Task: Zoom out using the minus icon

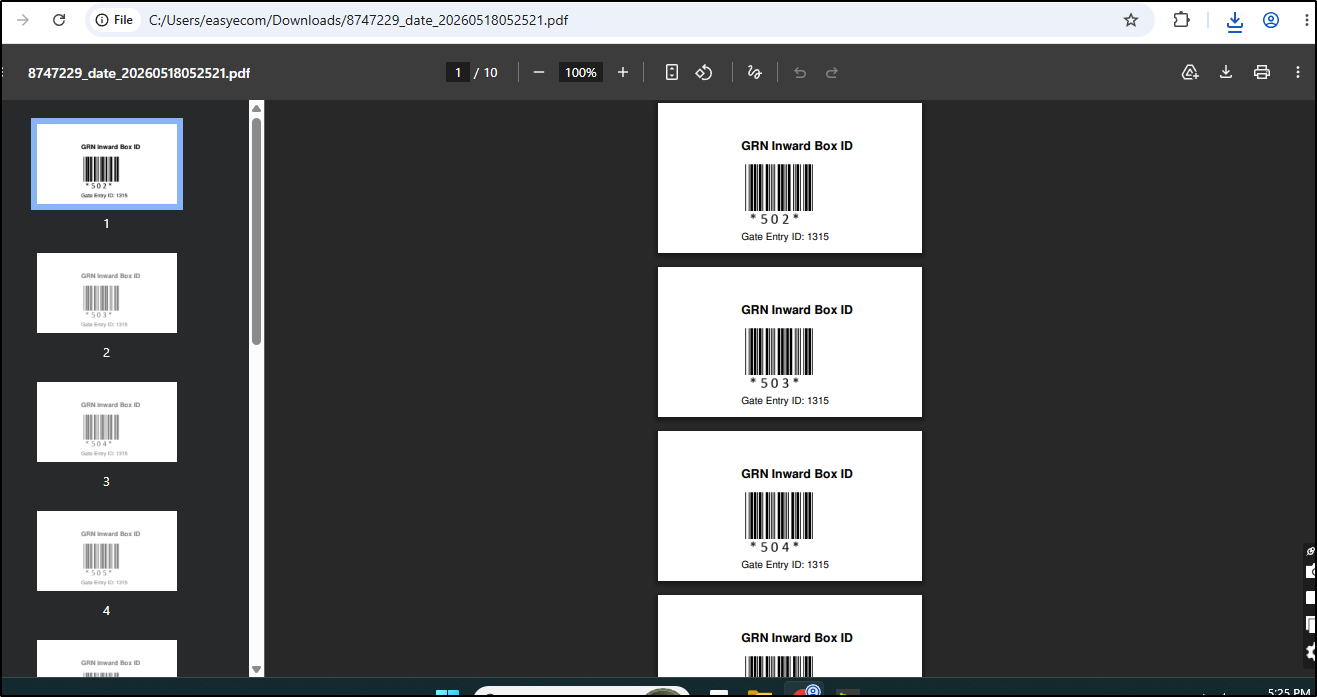Action: click(x=539, y=72)
